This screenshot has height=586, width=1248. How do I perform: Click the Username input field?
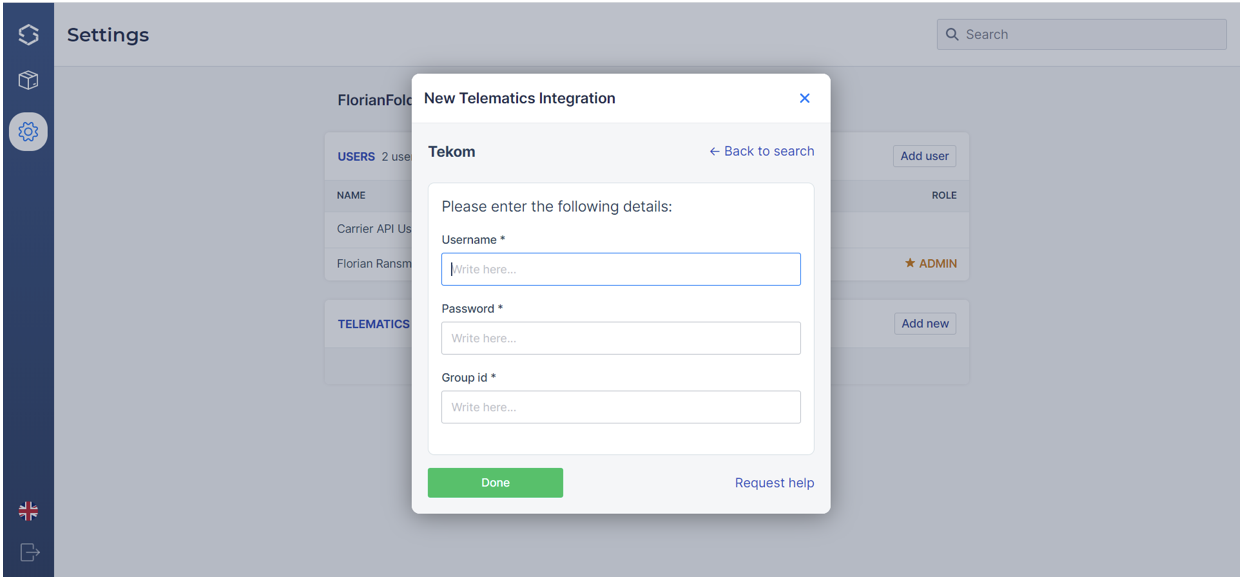(621, 269)
